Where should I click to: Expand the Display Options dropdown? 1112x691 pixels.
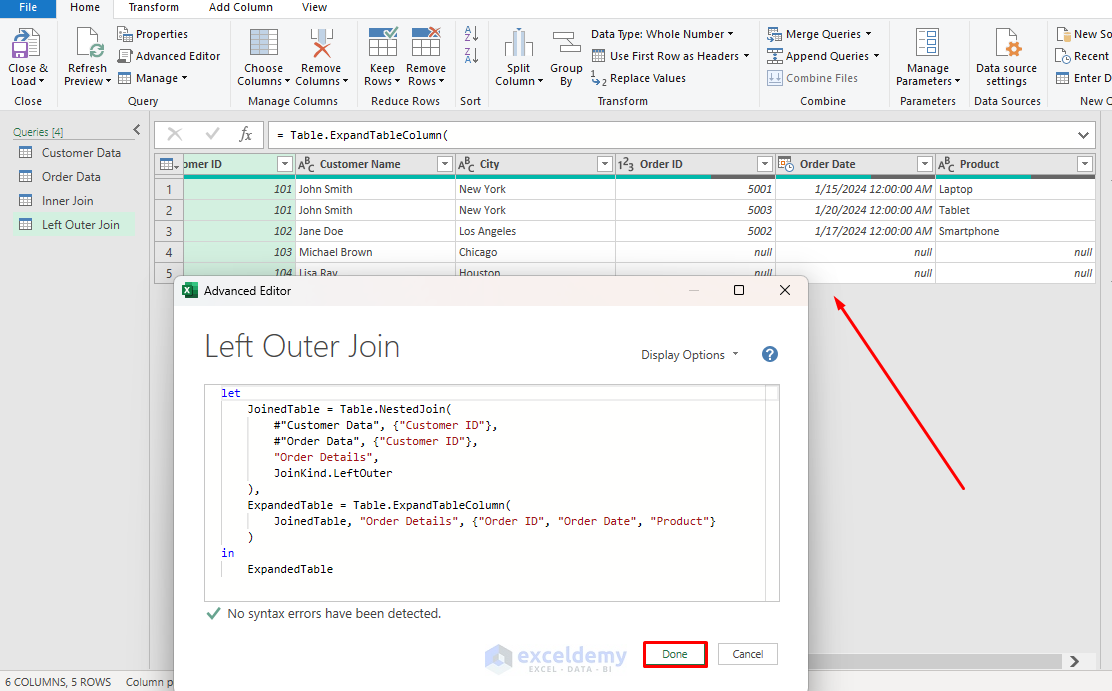689,355
